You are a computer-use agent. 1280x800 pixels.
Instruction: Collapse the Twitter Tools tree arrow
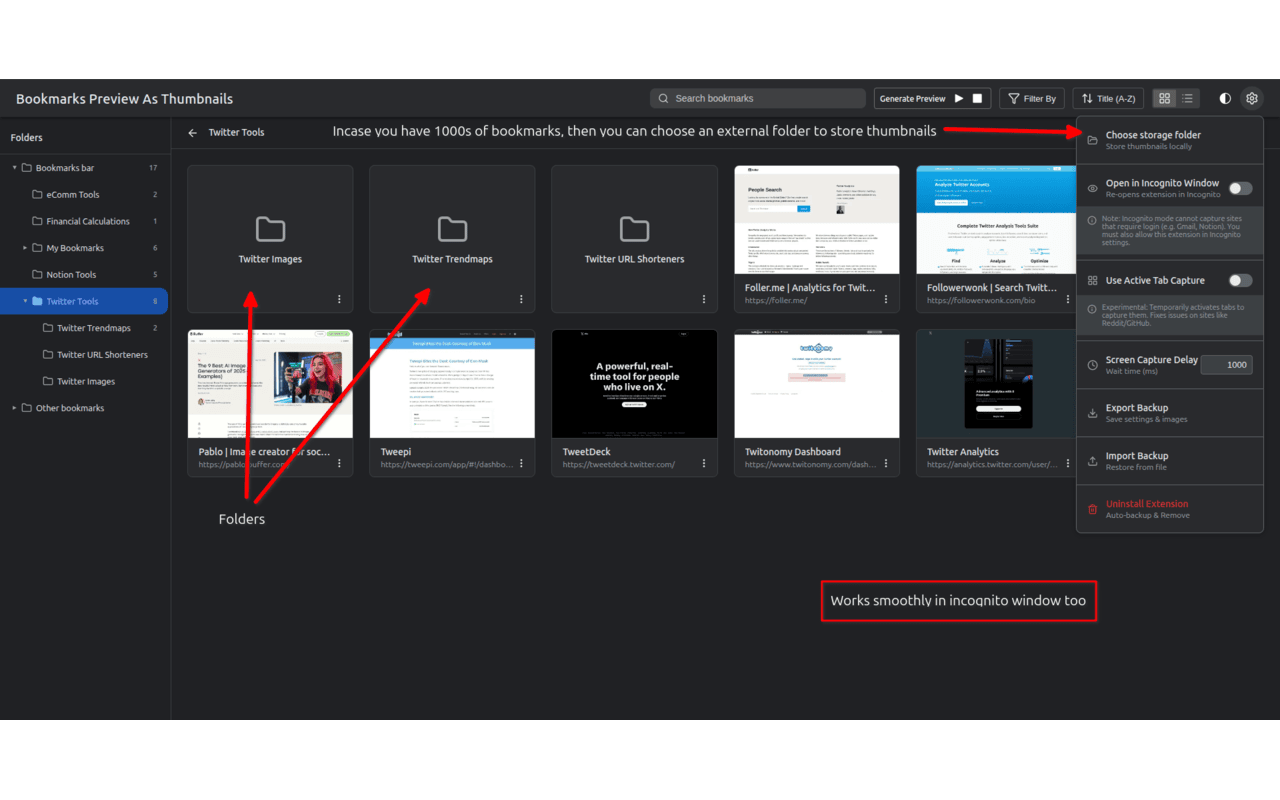25,301
